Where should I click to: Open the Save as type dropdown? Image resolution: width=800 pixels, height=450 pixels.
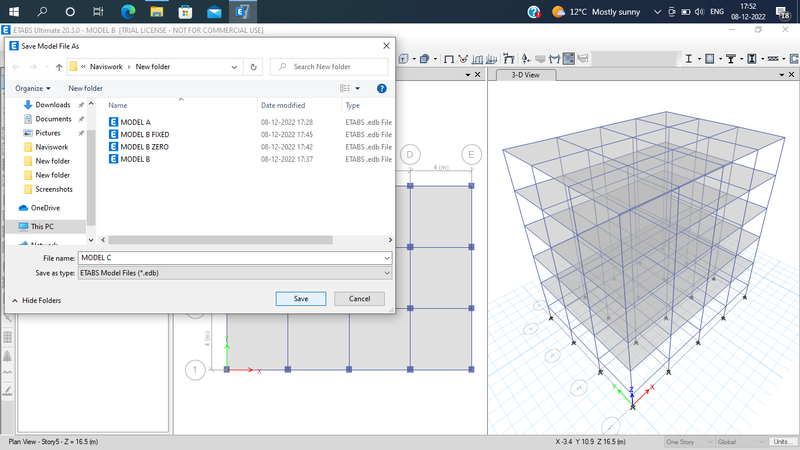point(387,273)
